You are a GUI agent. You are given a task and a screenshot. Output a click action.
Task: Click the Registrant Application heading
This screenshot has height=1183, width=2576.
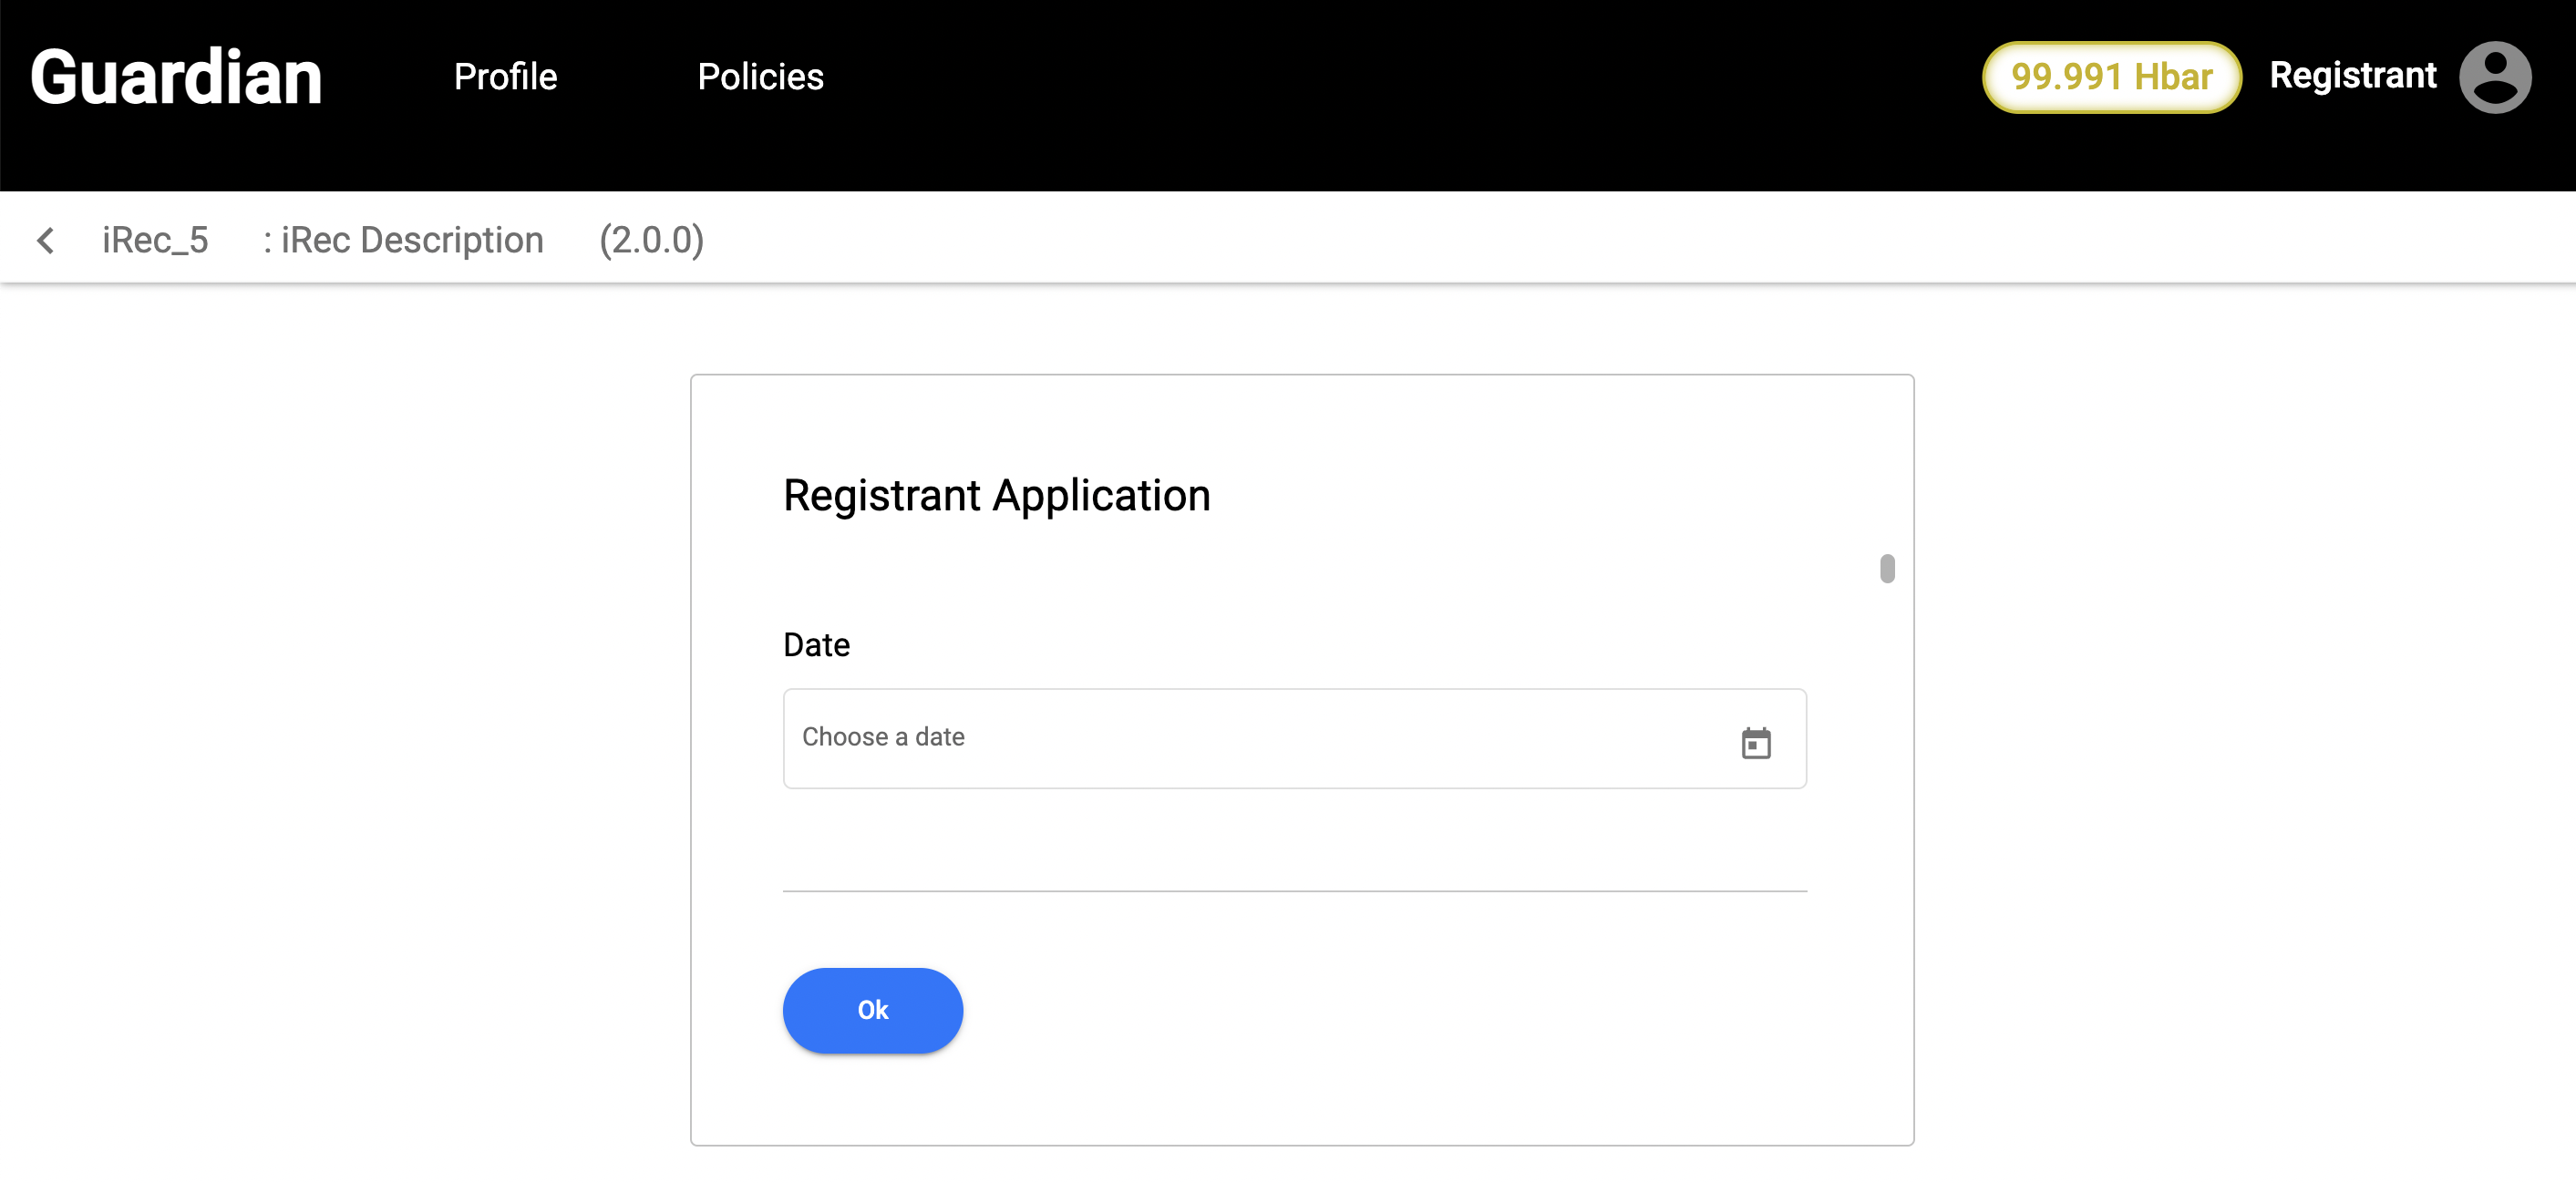[x=996, y=495]
